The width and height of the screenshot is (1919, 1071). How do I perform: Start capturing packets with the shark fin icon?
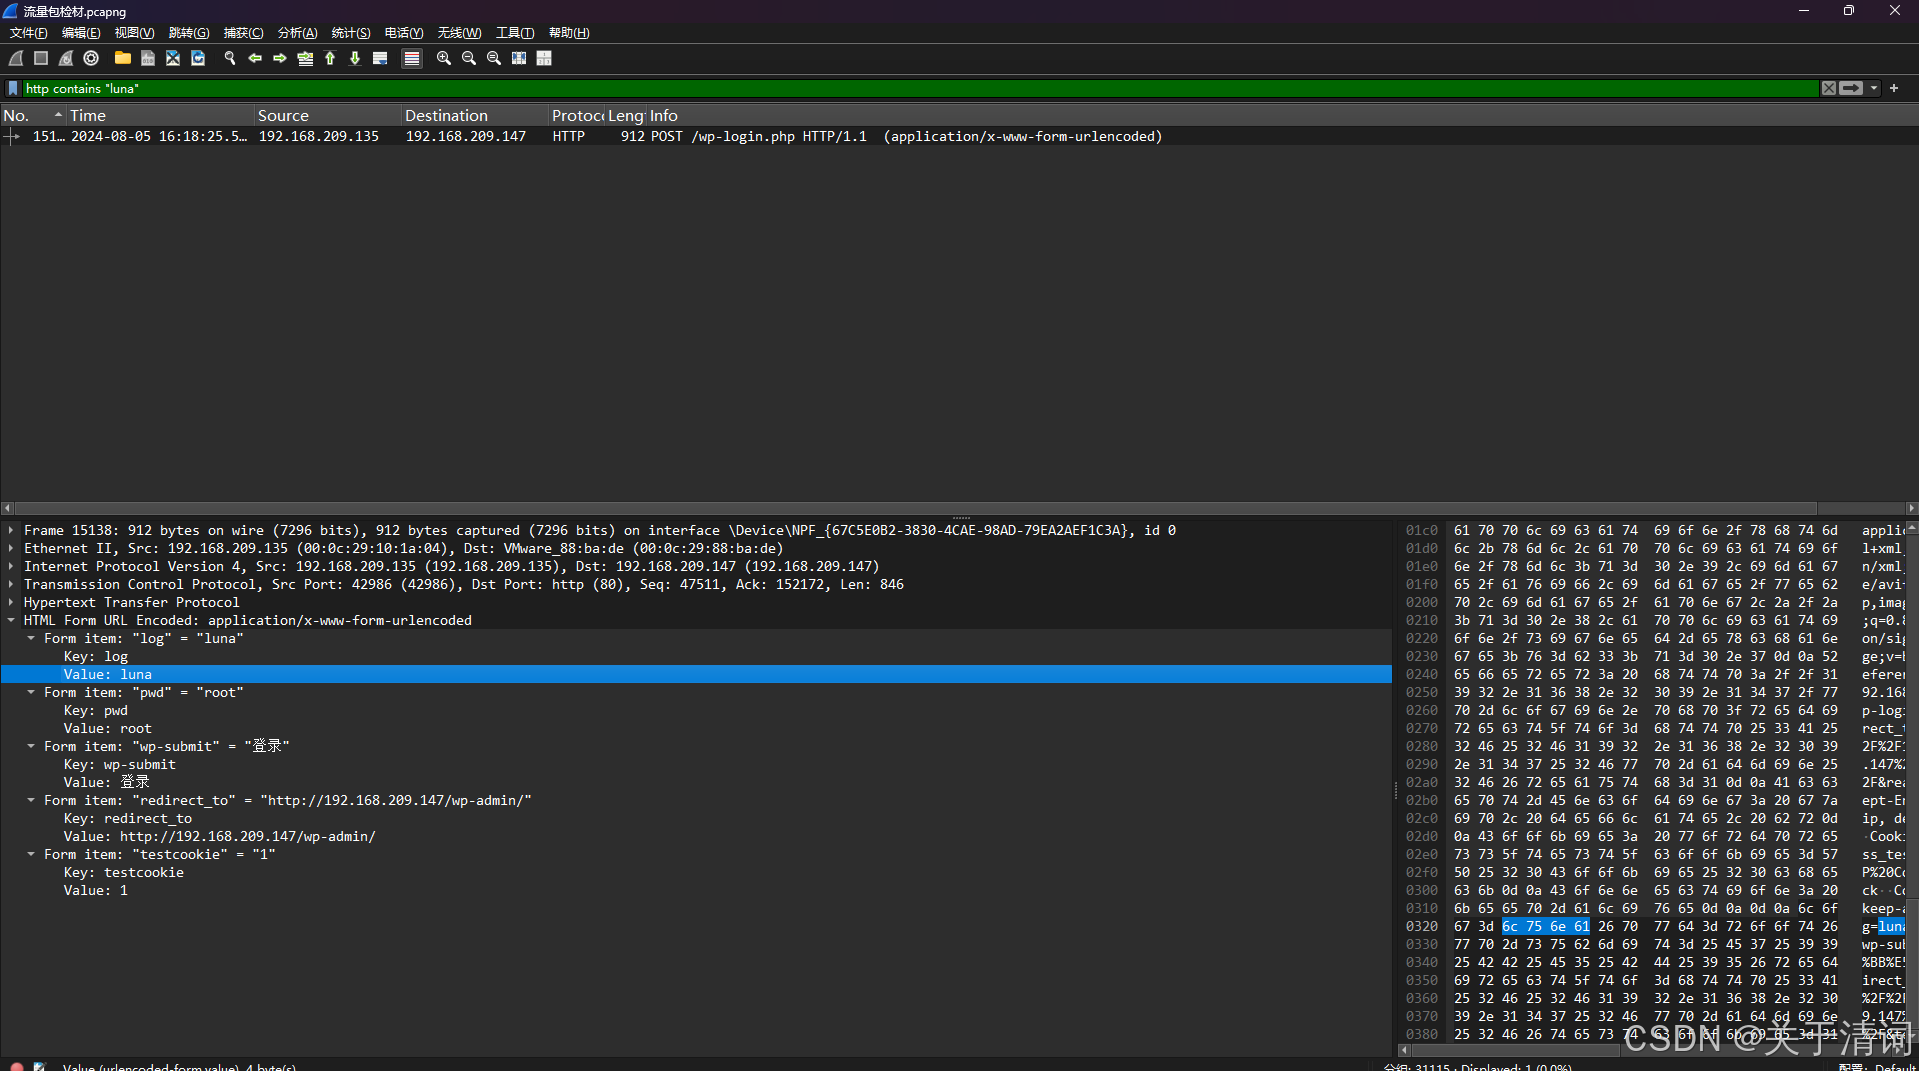[x=16, y=59]
